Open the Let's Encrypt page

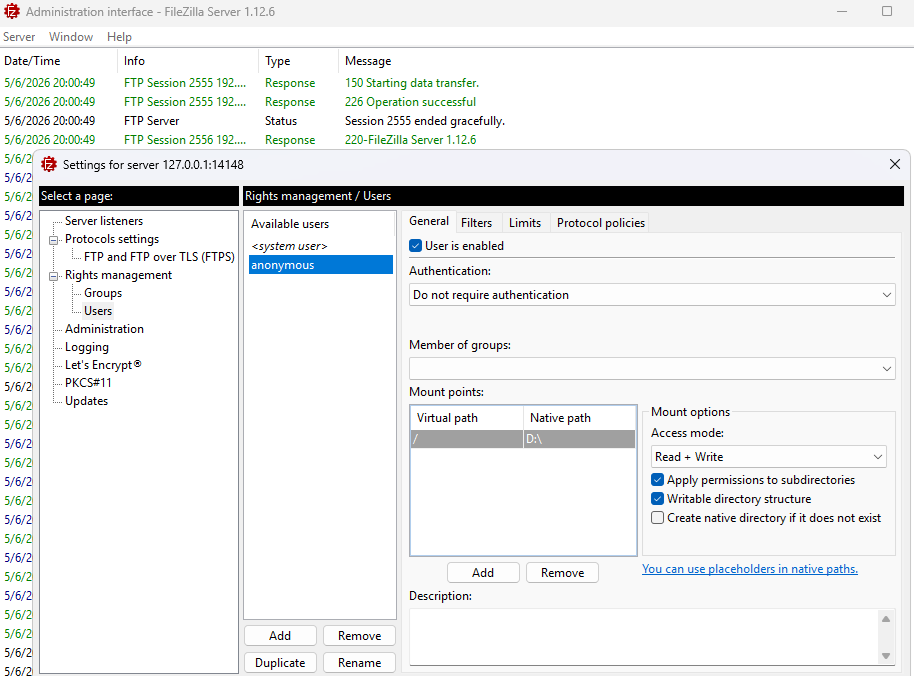tap(103, 365)
